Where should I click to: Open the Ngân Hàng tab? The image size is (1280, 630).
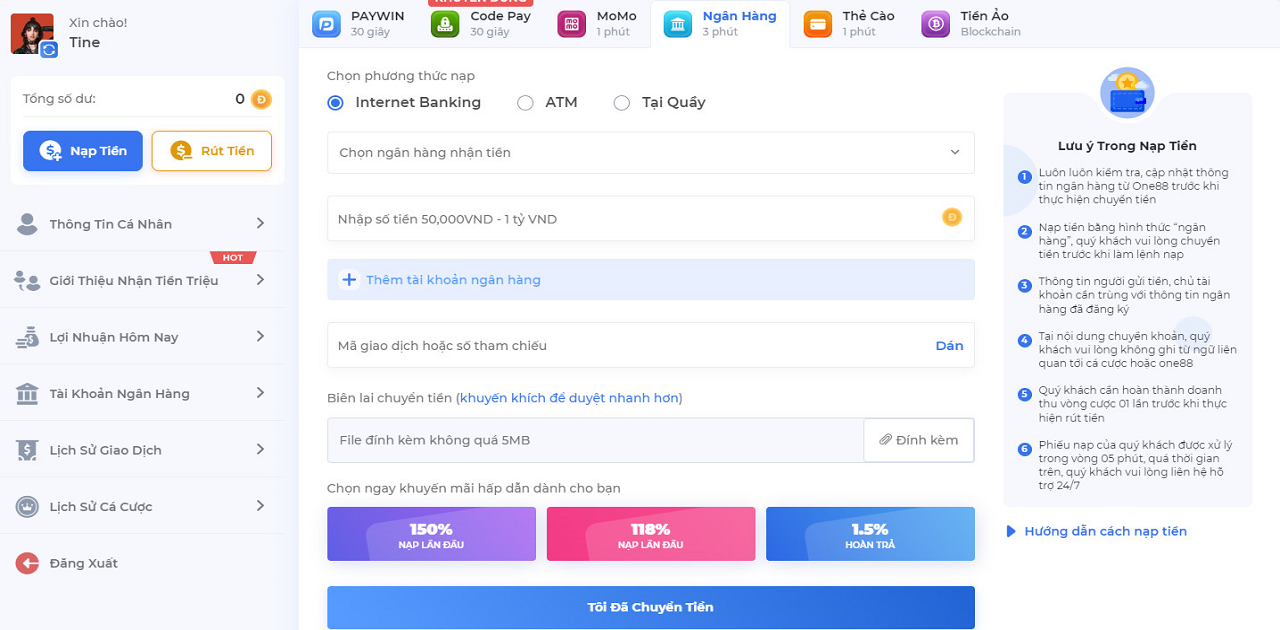point(718,24)
